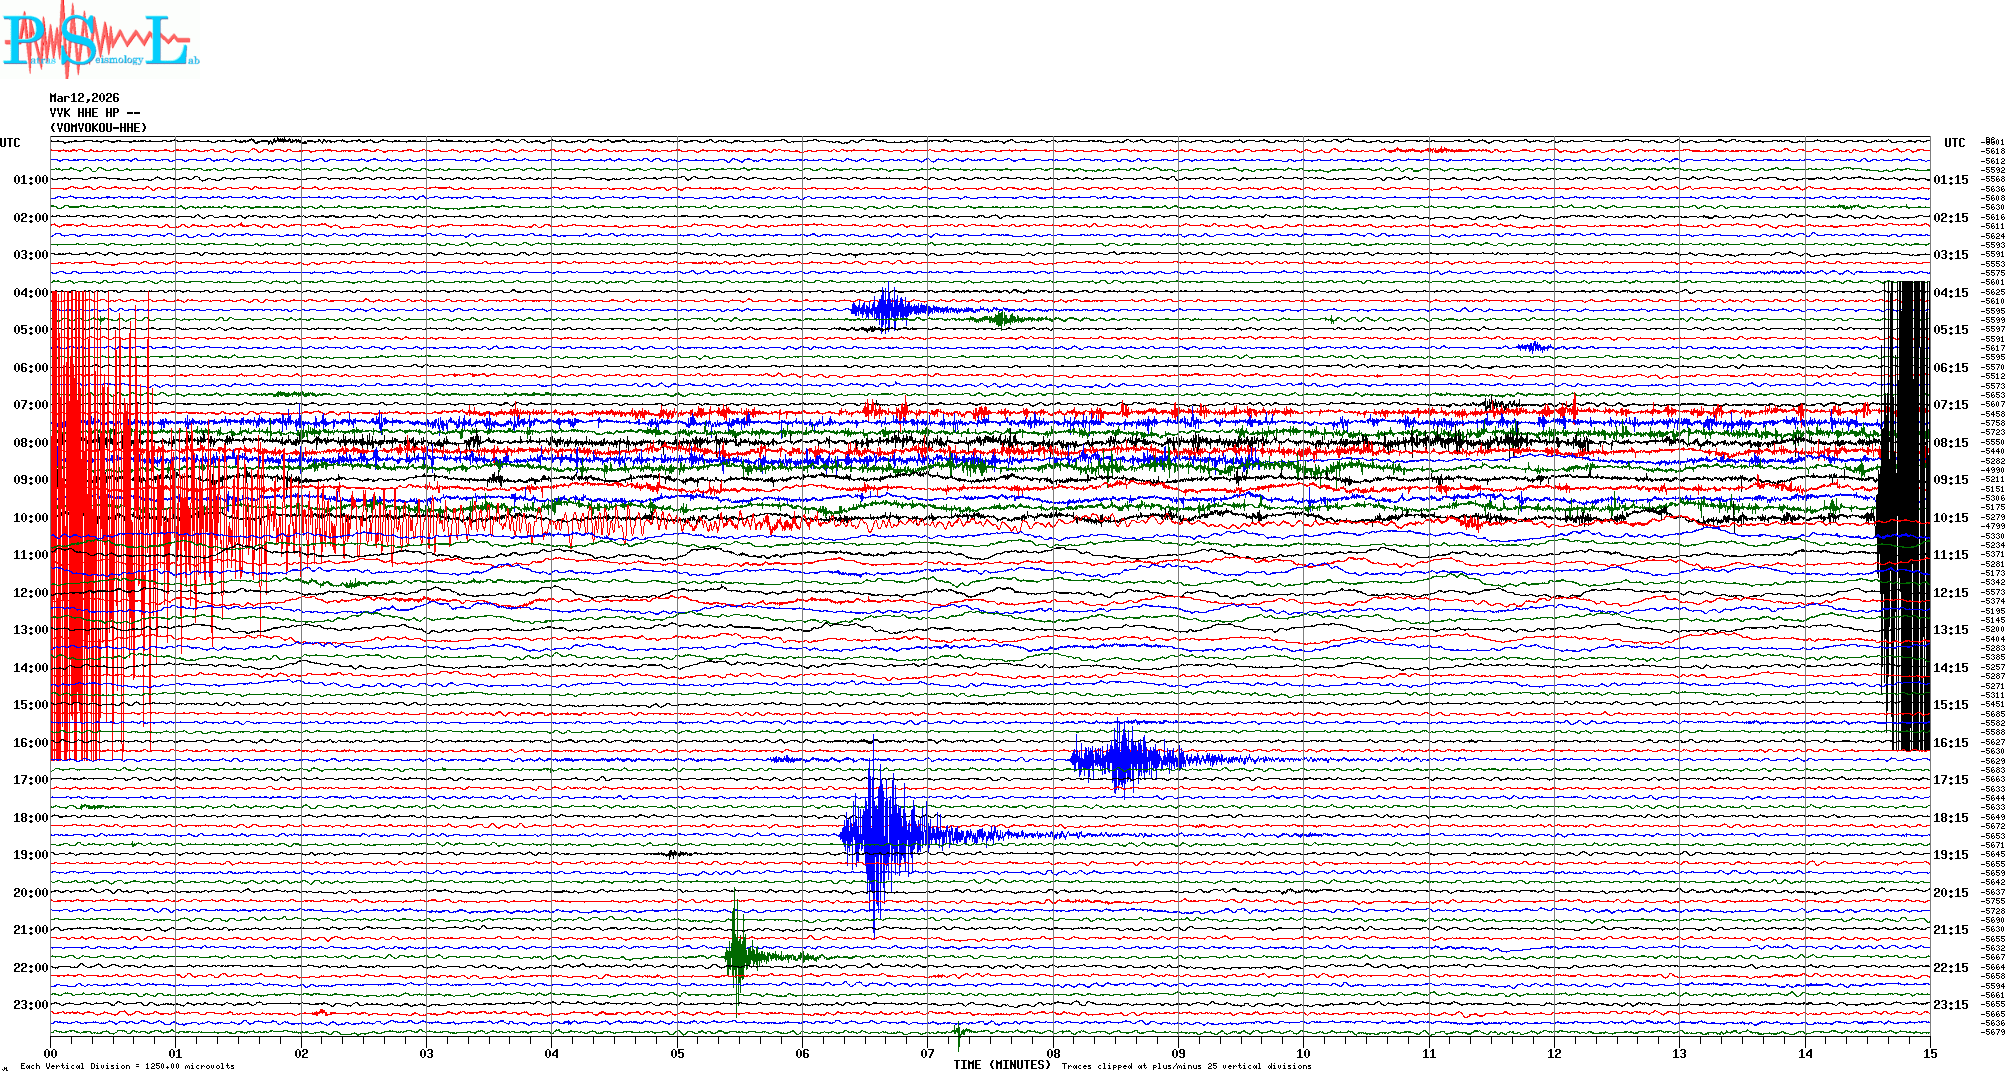Click the 21:15 time label on right axis
This screenshot has width=2010, height=1080.
(x=1950, y=930)
